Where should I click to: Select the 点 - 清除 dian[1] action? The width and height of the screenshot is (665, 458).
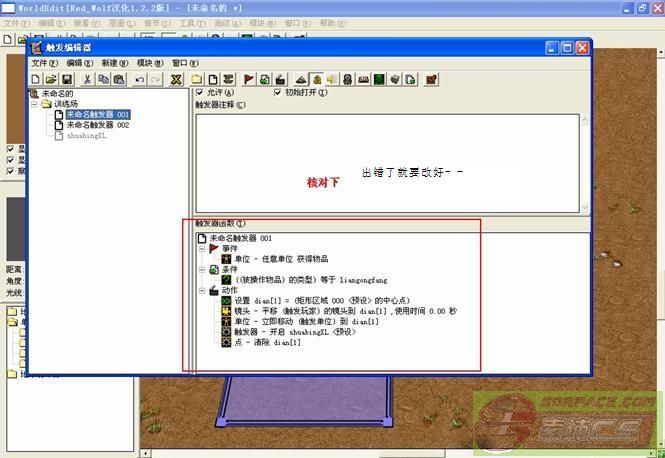(267, 343)
